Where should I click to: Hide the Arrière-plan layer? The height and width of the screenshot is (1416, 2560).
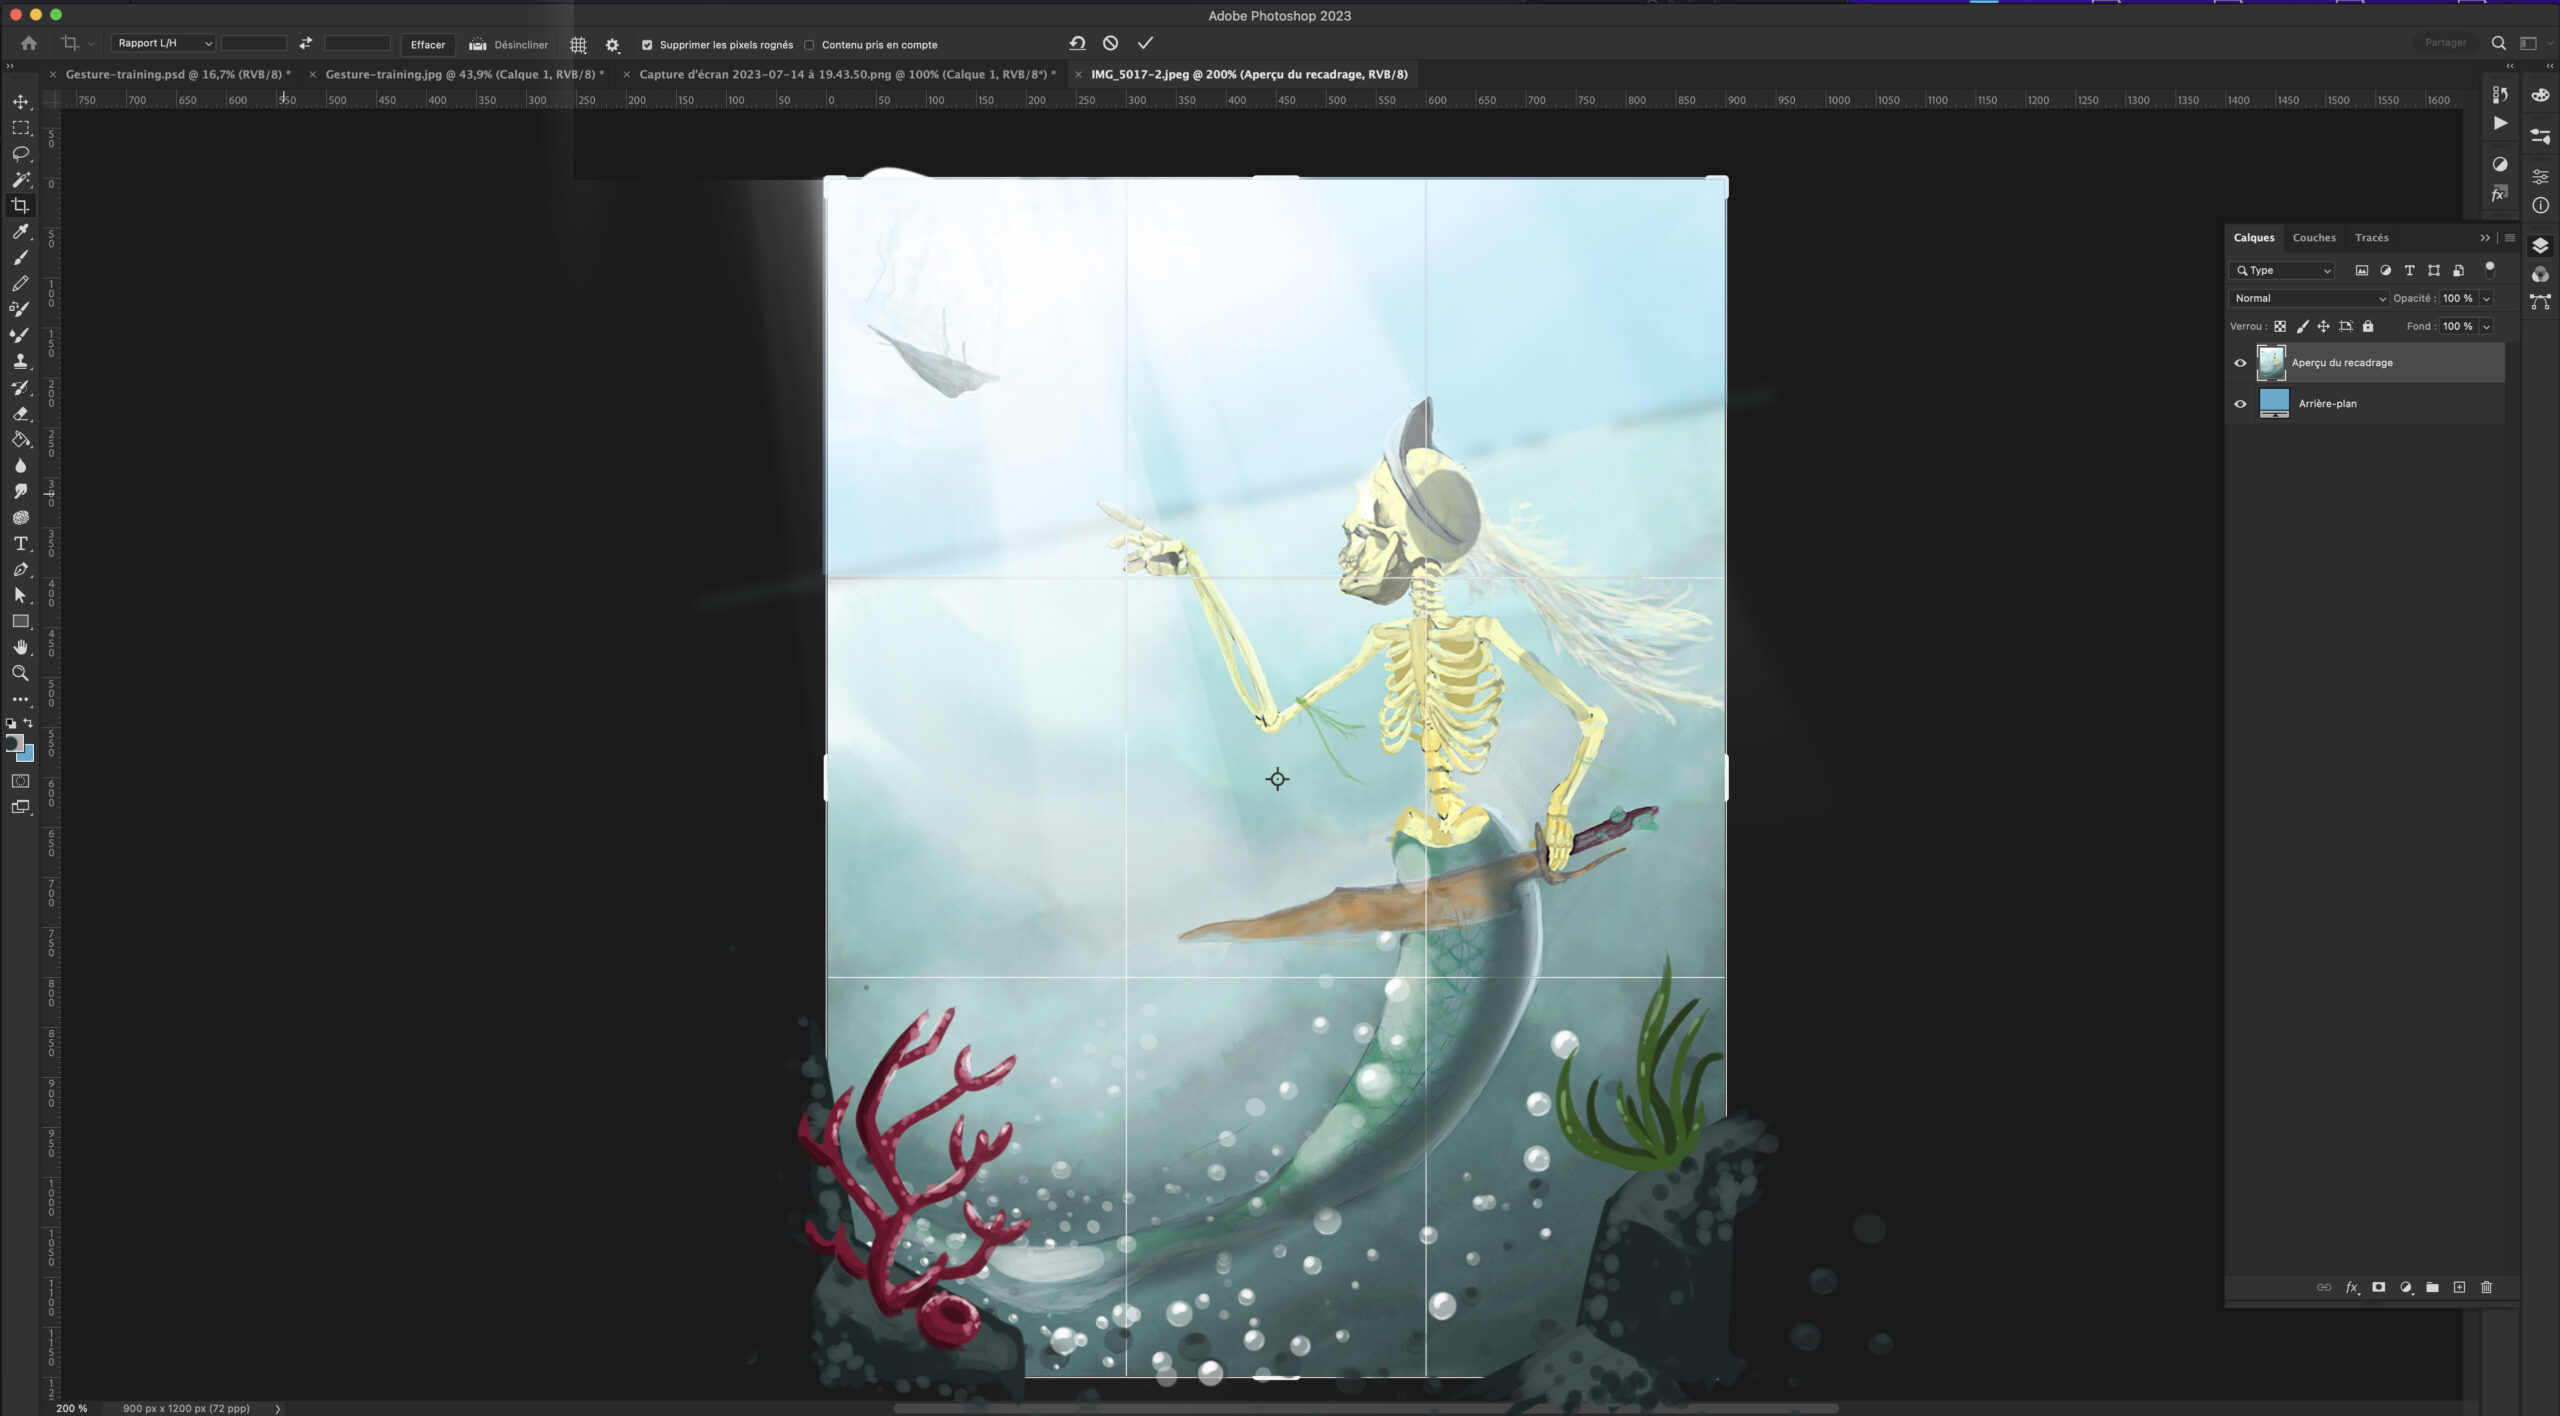[x=2240, y=404]
